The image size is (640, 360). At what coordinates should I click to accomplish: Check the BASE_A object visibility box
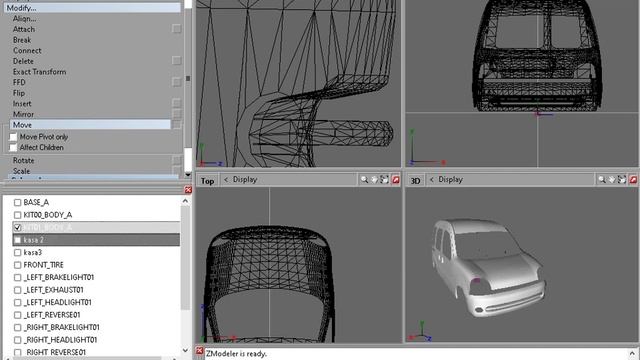pos(17,202)
